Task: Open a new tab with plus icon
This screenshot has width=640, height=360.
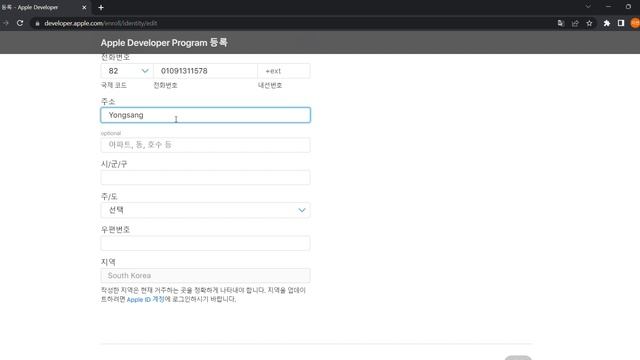Action: pyautogui.click(x=101, y=7)
